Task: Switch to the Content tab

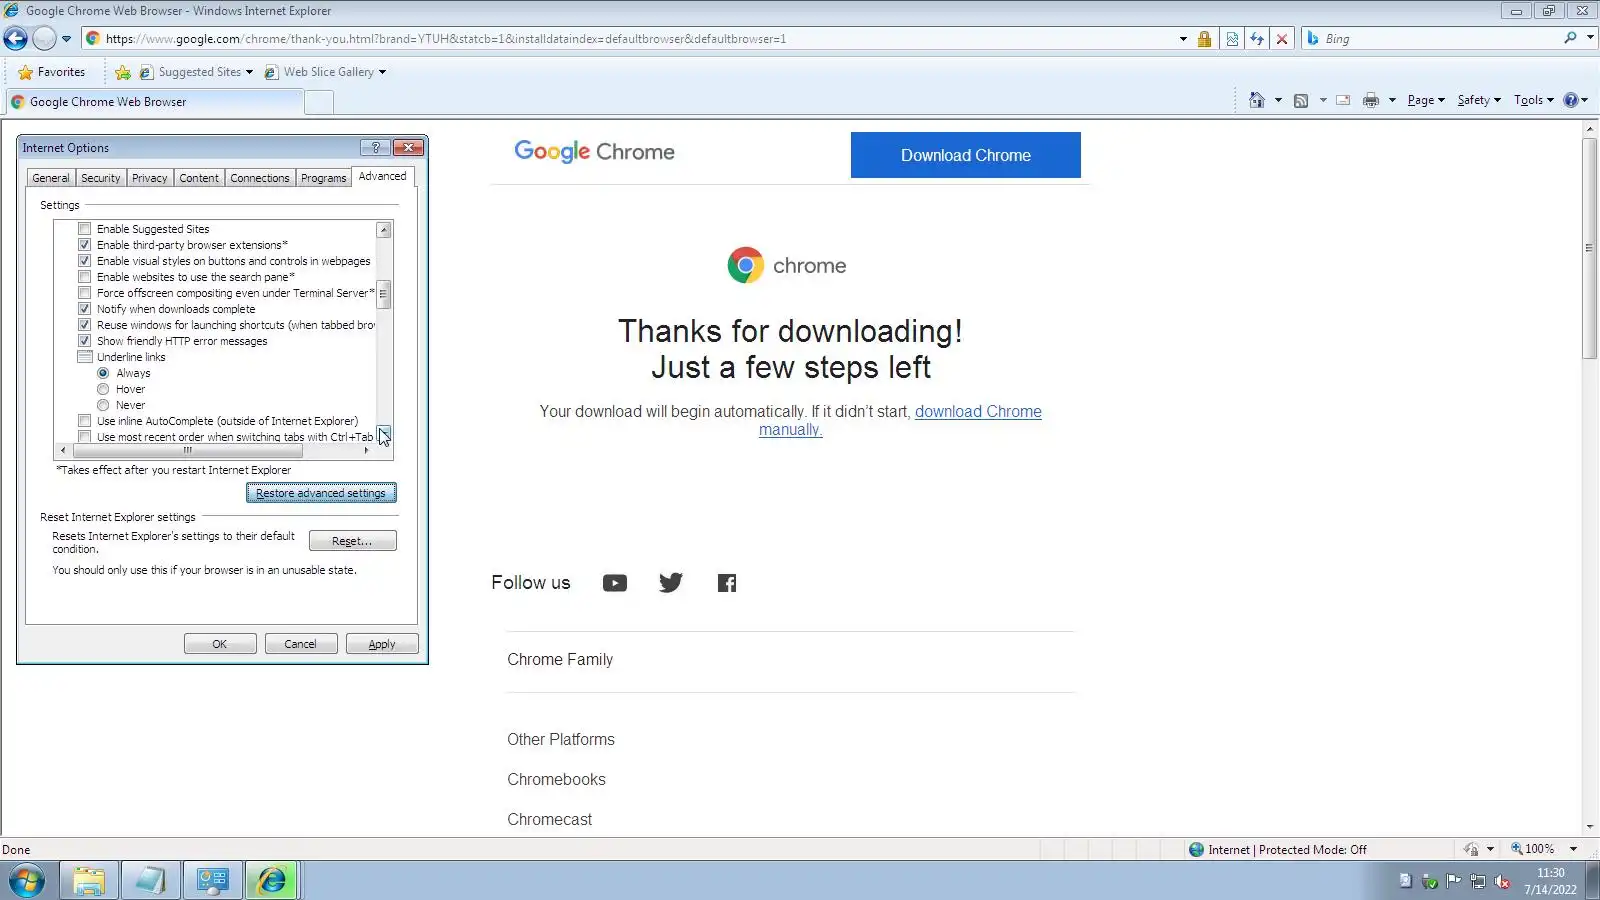Action: pyautogui.click(x=199, y=178)
